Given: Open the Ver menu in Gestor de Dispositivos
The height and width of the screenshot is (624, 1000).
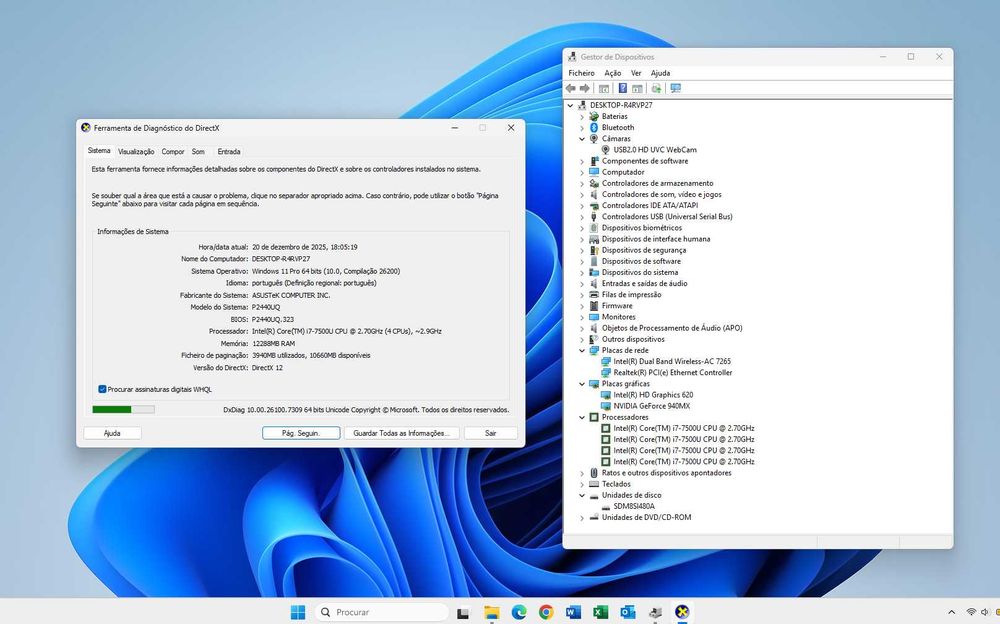Looking at the screenshot, I should pyautogui.click(x=636, y=73).
